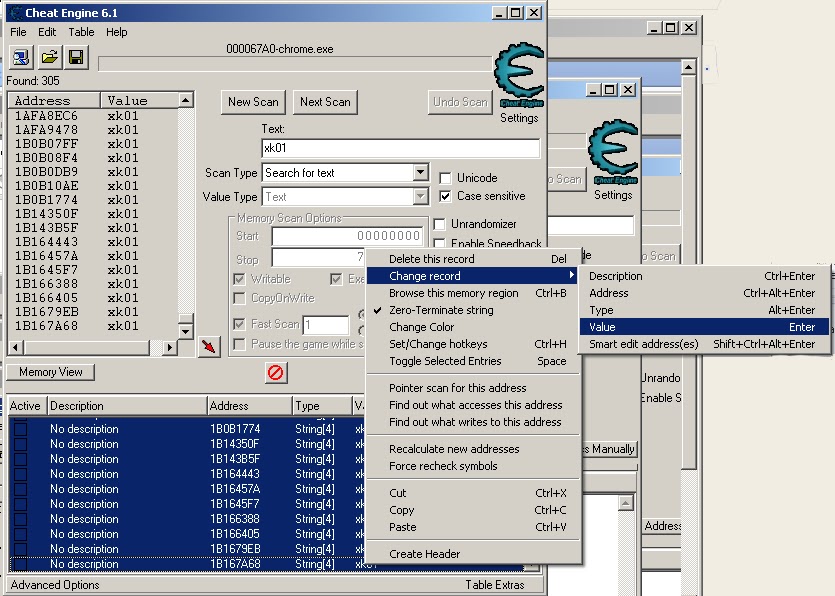Uncheck the Case sensitive checkbox
The height and width of the screenshot is (596, 835).
445,196
